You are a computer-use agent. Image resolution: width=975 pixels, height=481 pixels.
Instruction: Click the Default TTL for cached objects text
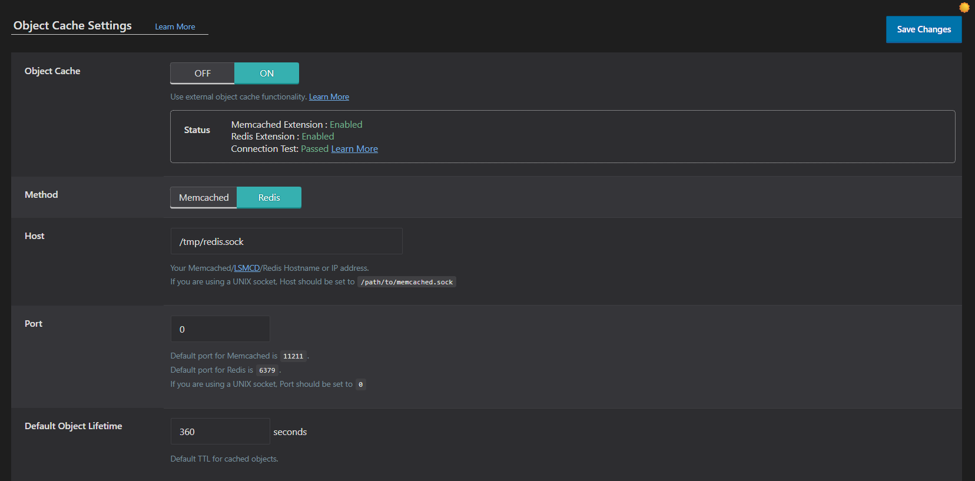click(x=224, y=459)
